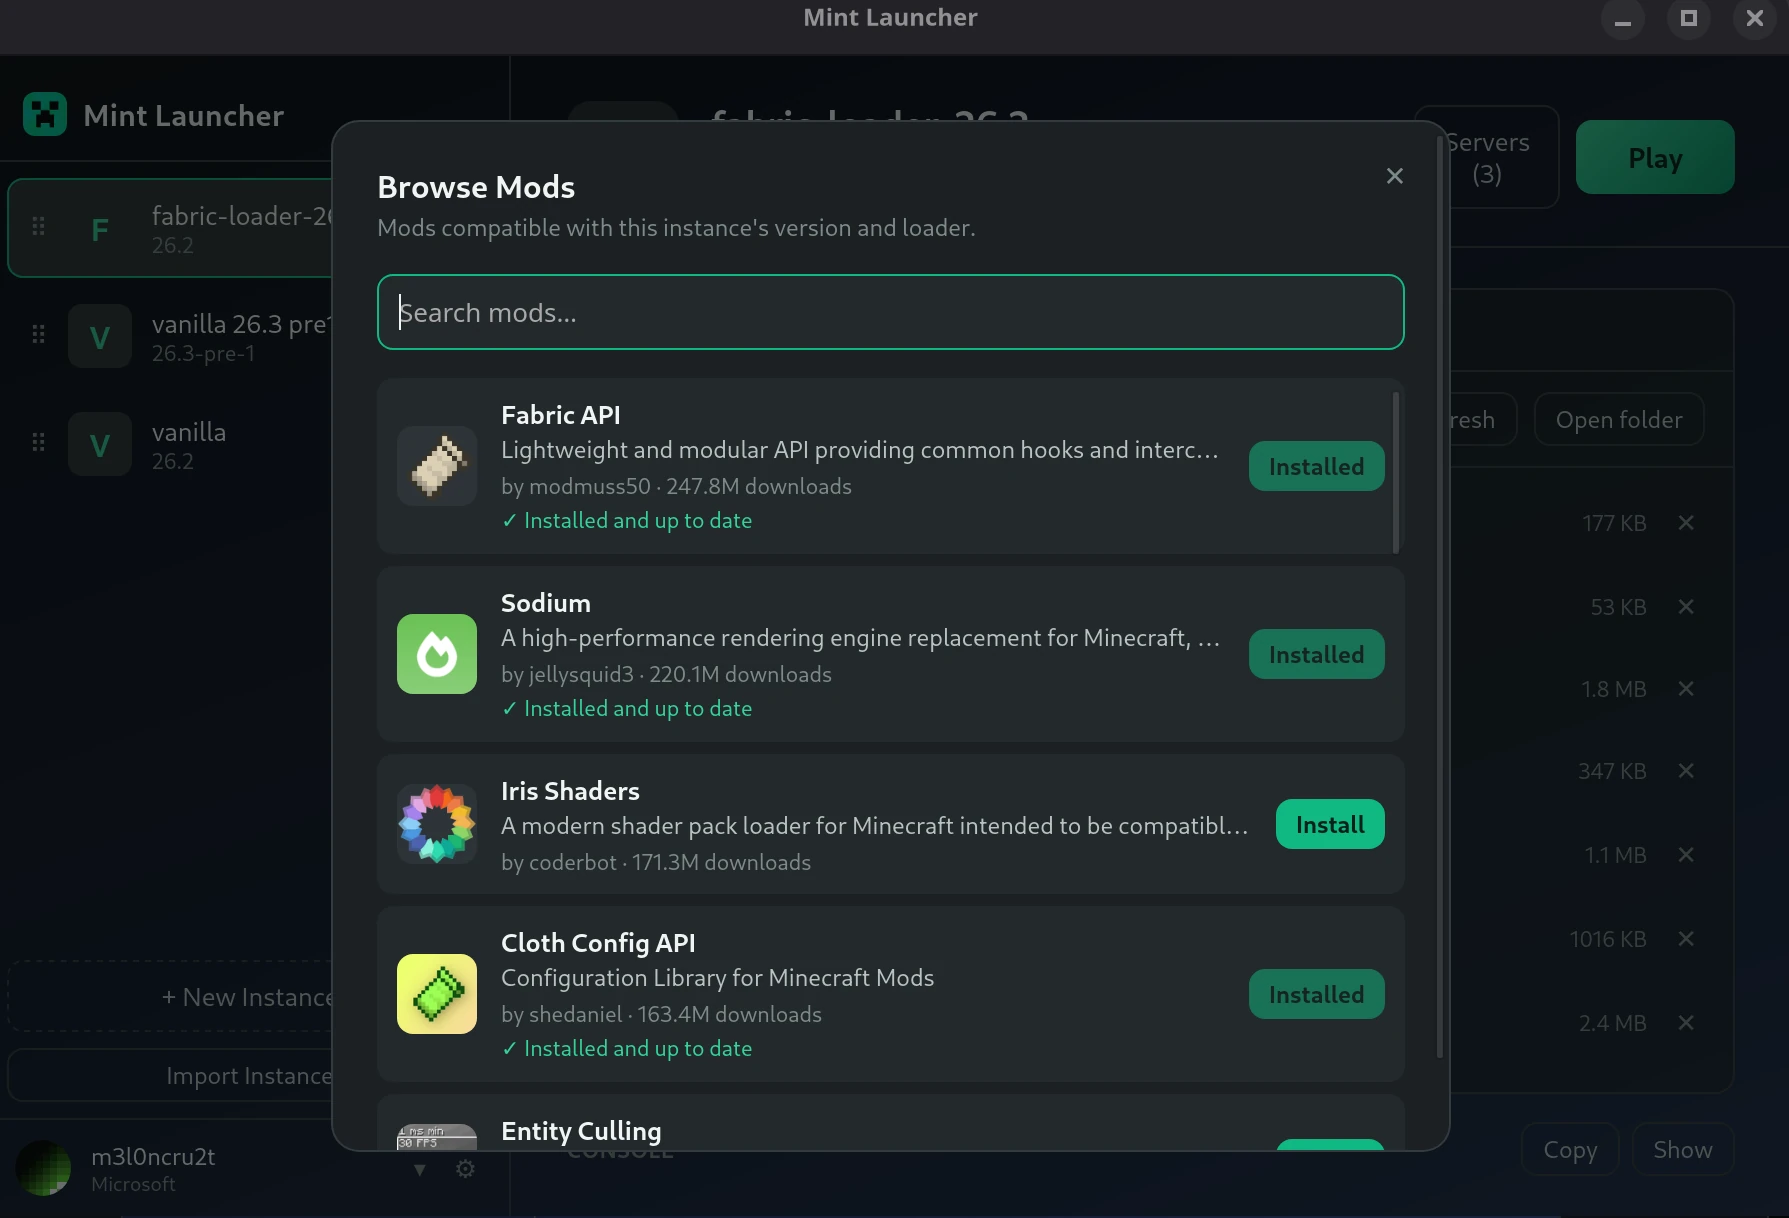Remove the 53 KB mod entry
Viewport: 1789px width, 1218px height.
(1686, 607)
